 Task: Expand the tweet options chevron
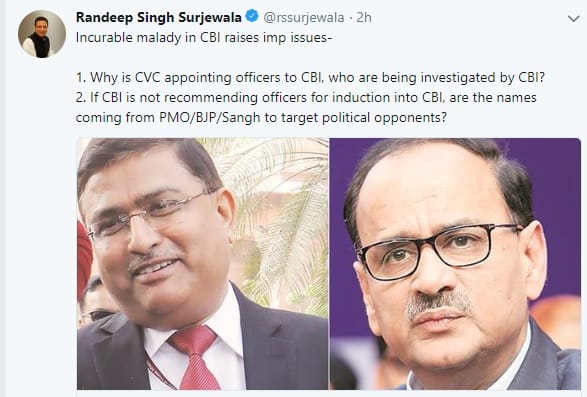pos(573,18)
